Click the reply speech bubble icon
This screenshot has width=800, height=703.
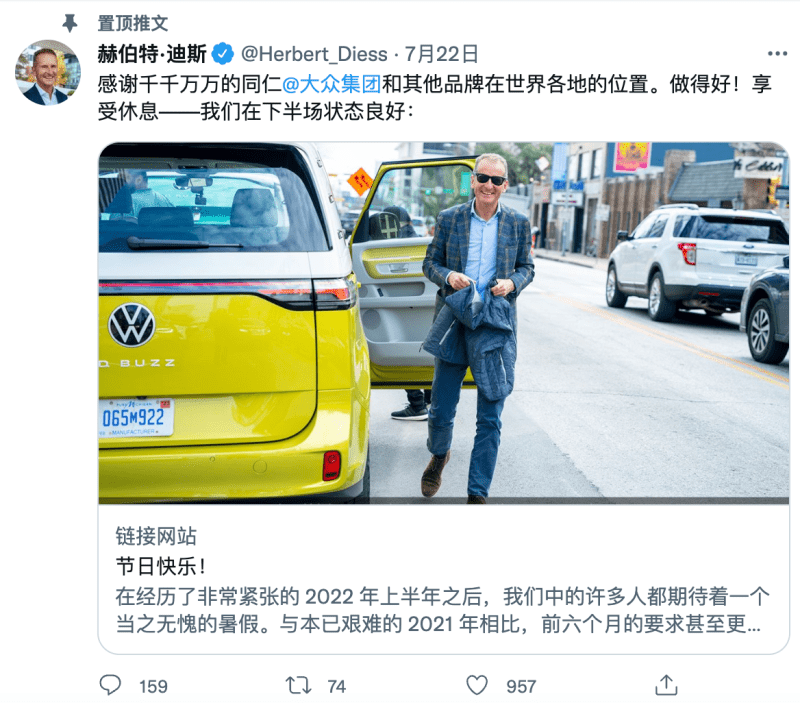pos(110,685)
